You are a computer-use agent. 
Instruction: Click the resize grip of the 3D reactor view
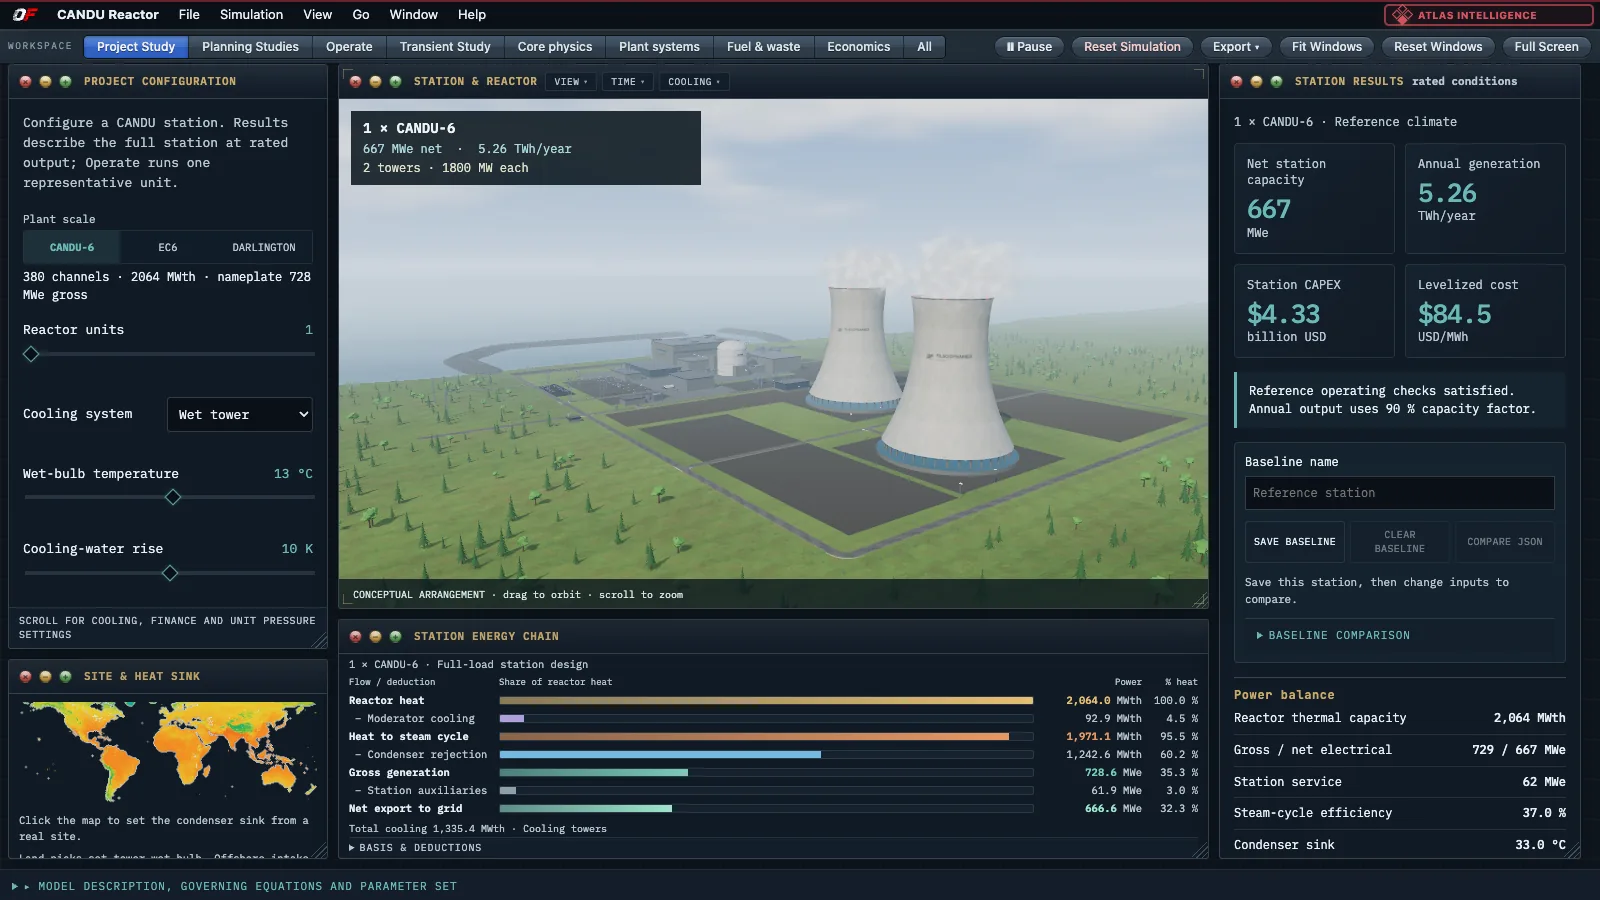pyautogui.click(x=1200, y=600)
